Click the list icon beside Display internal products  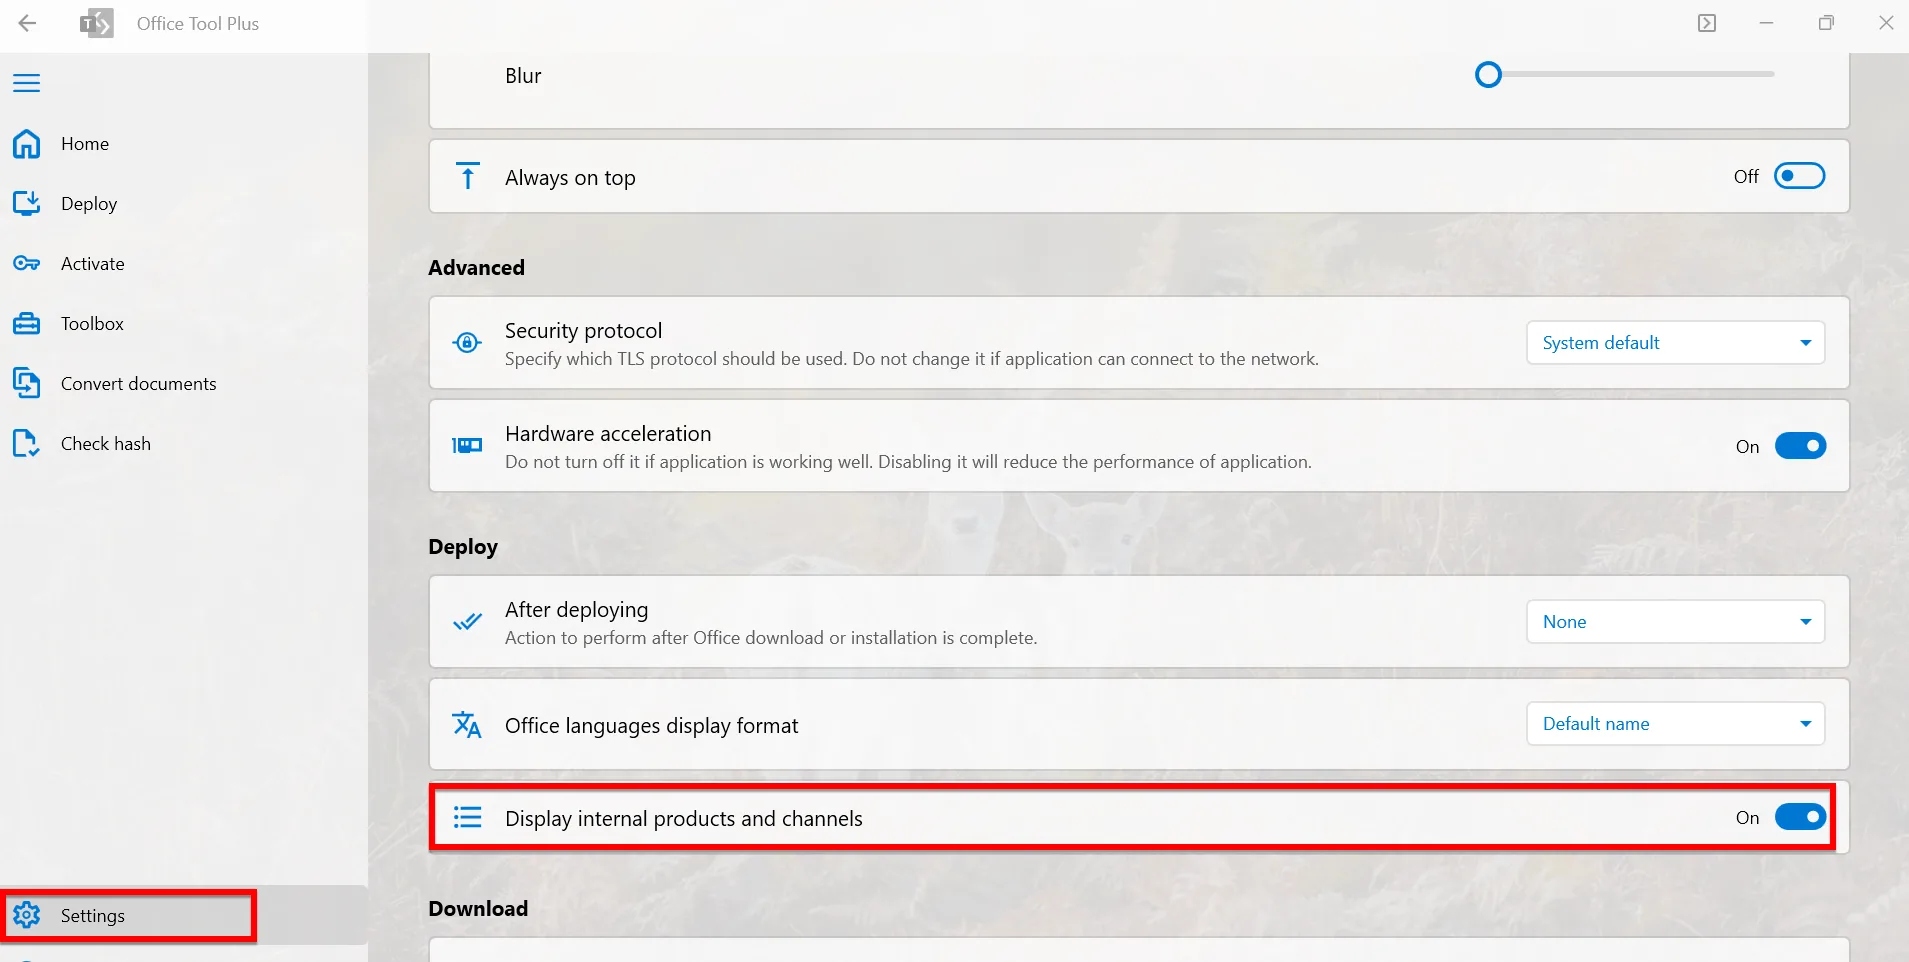(467, 818)
